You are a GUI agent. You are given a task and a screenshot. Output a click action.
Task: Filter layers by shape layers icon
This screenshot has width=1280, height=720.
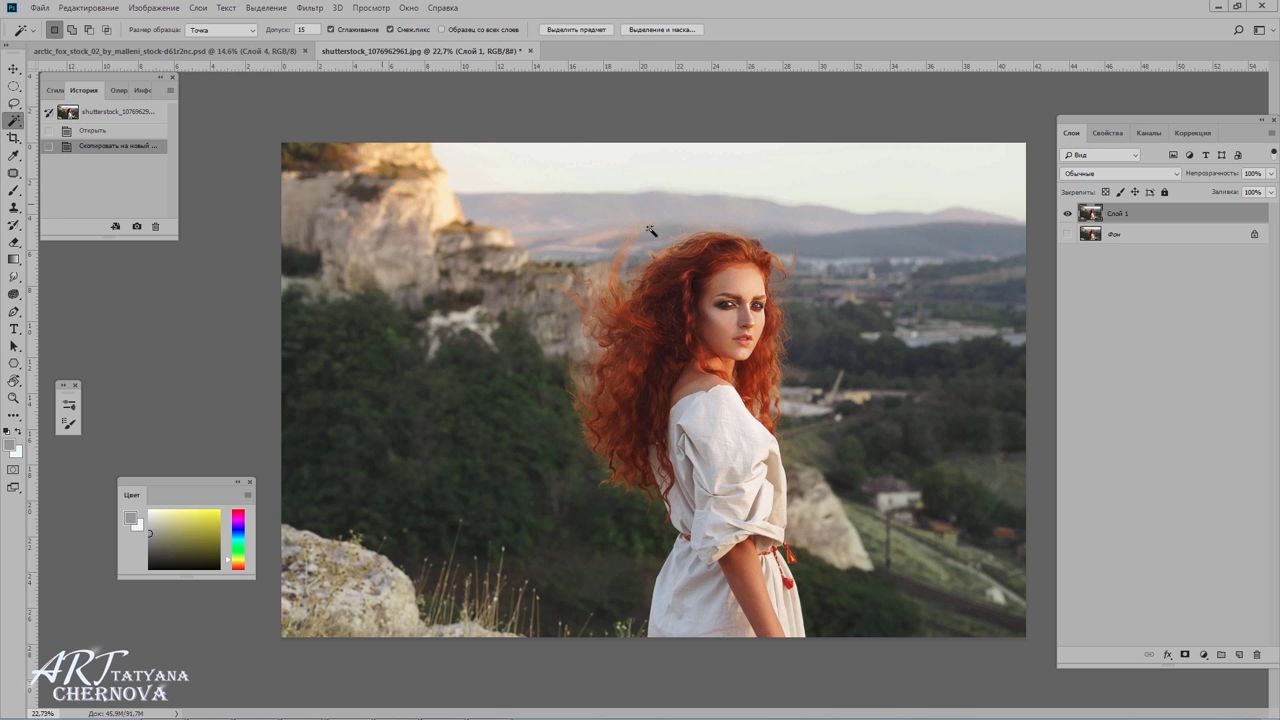(x=1221, y=155)
